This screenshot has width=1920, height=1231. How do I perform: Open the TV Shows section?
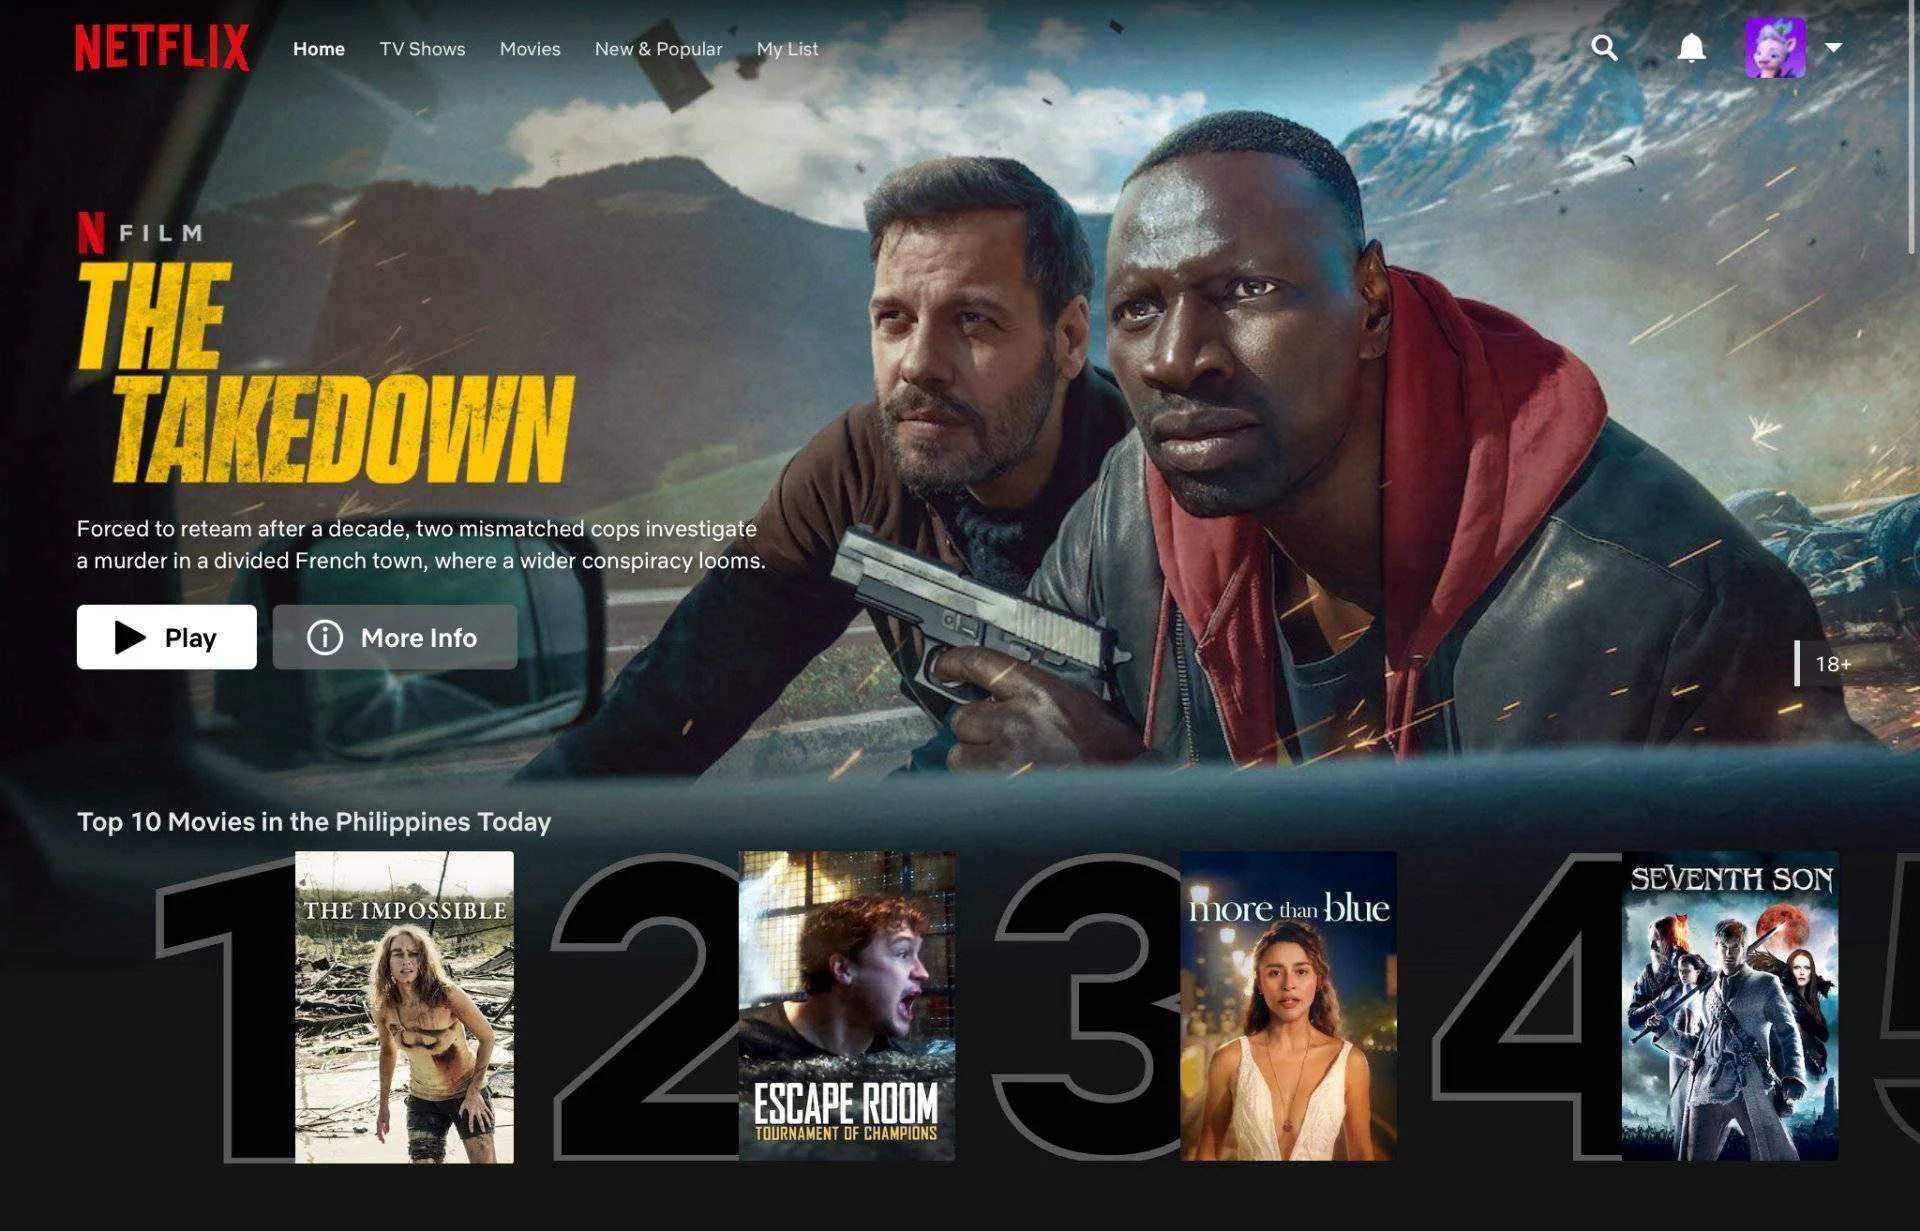(422, 49)
